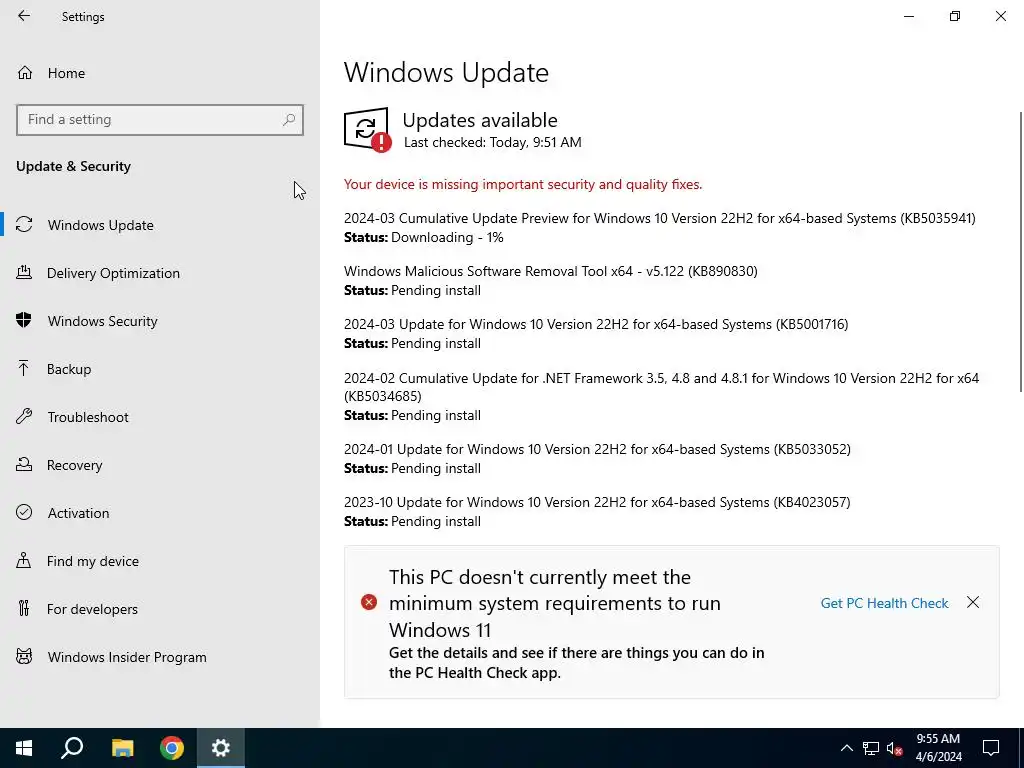
Task: Click the Downloading - 1% status text
Action: pyautogui.click(x=447, y=237)
